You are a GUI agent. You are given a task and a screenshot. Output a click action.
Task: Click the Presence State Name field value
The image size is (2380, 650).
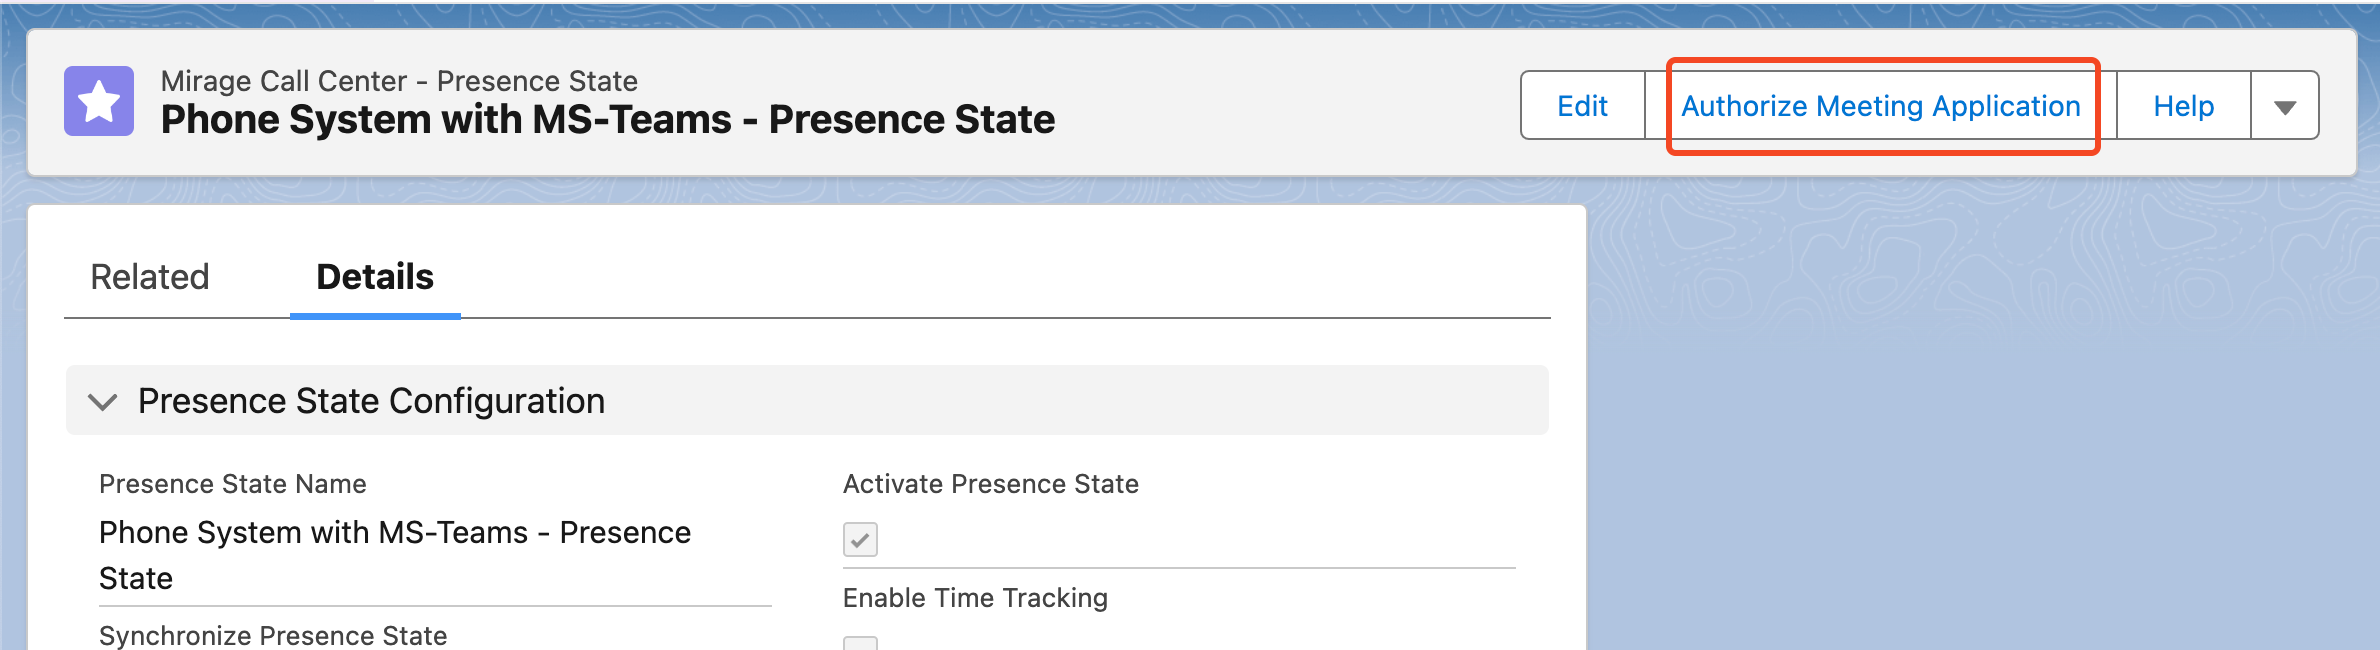[395, 555]
